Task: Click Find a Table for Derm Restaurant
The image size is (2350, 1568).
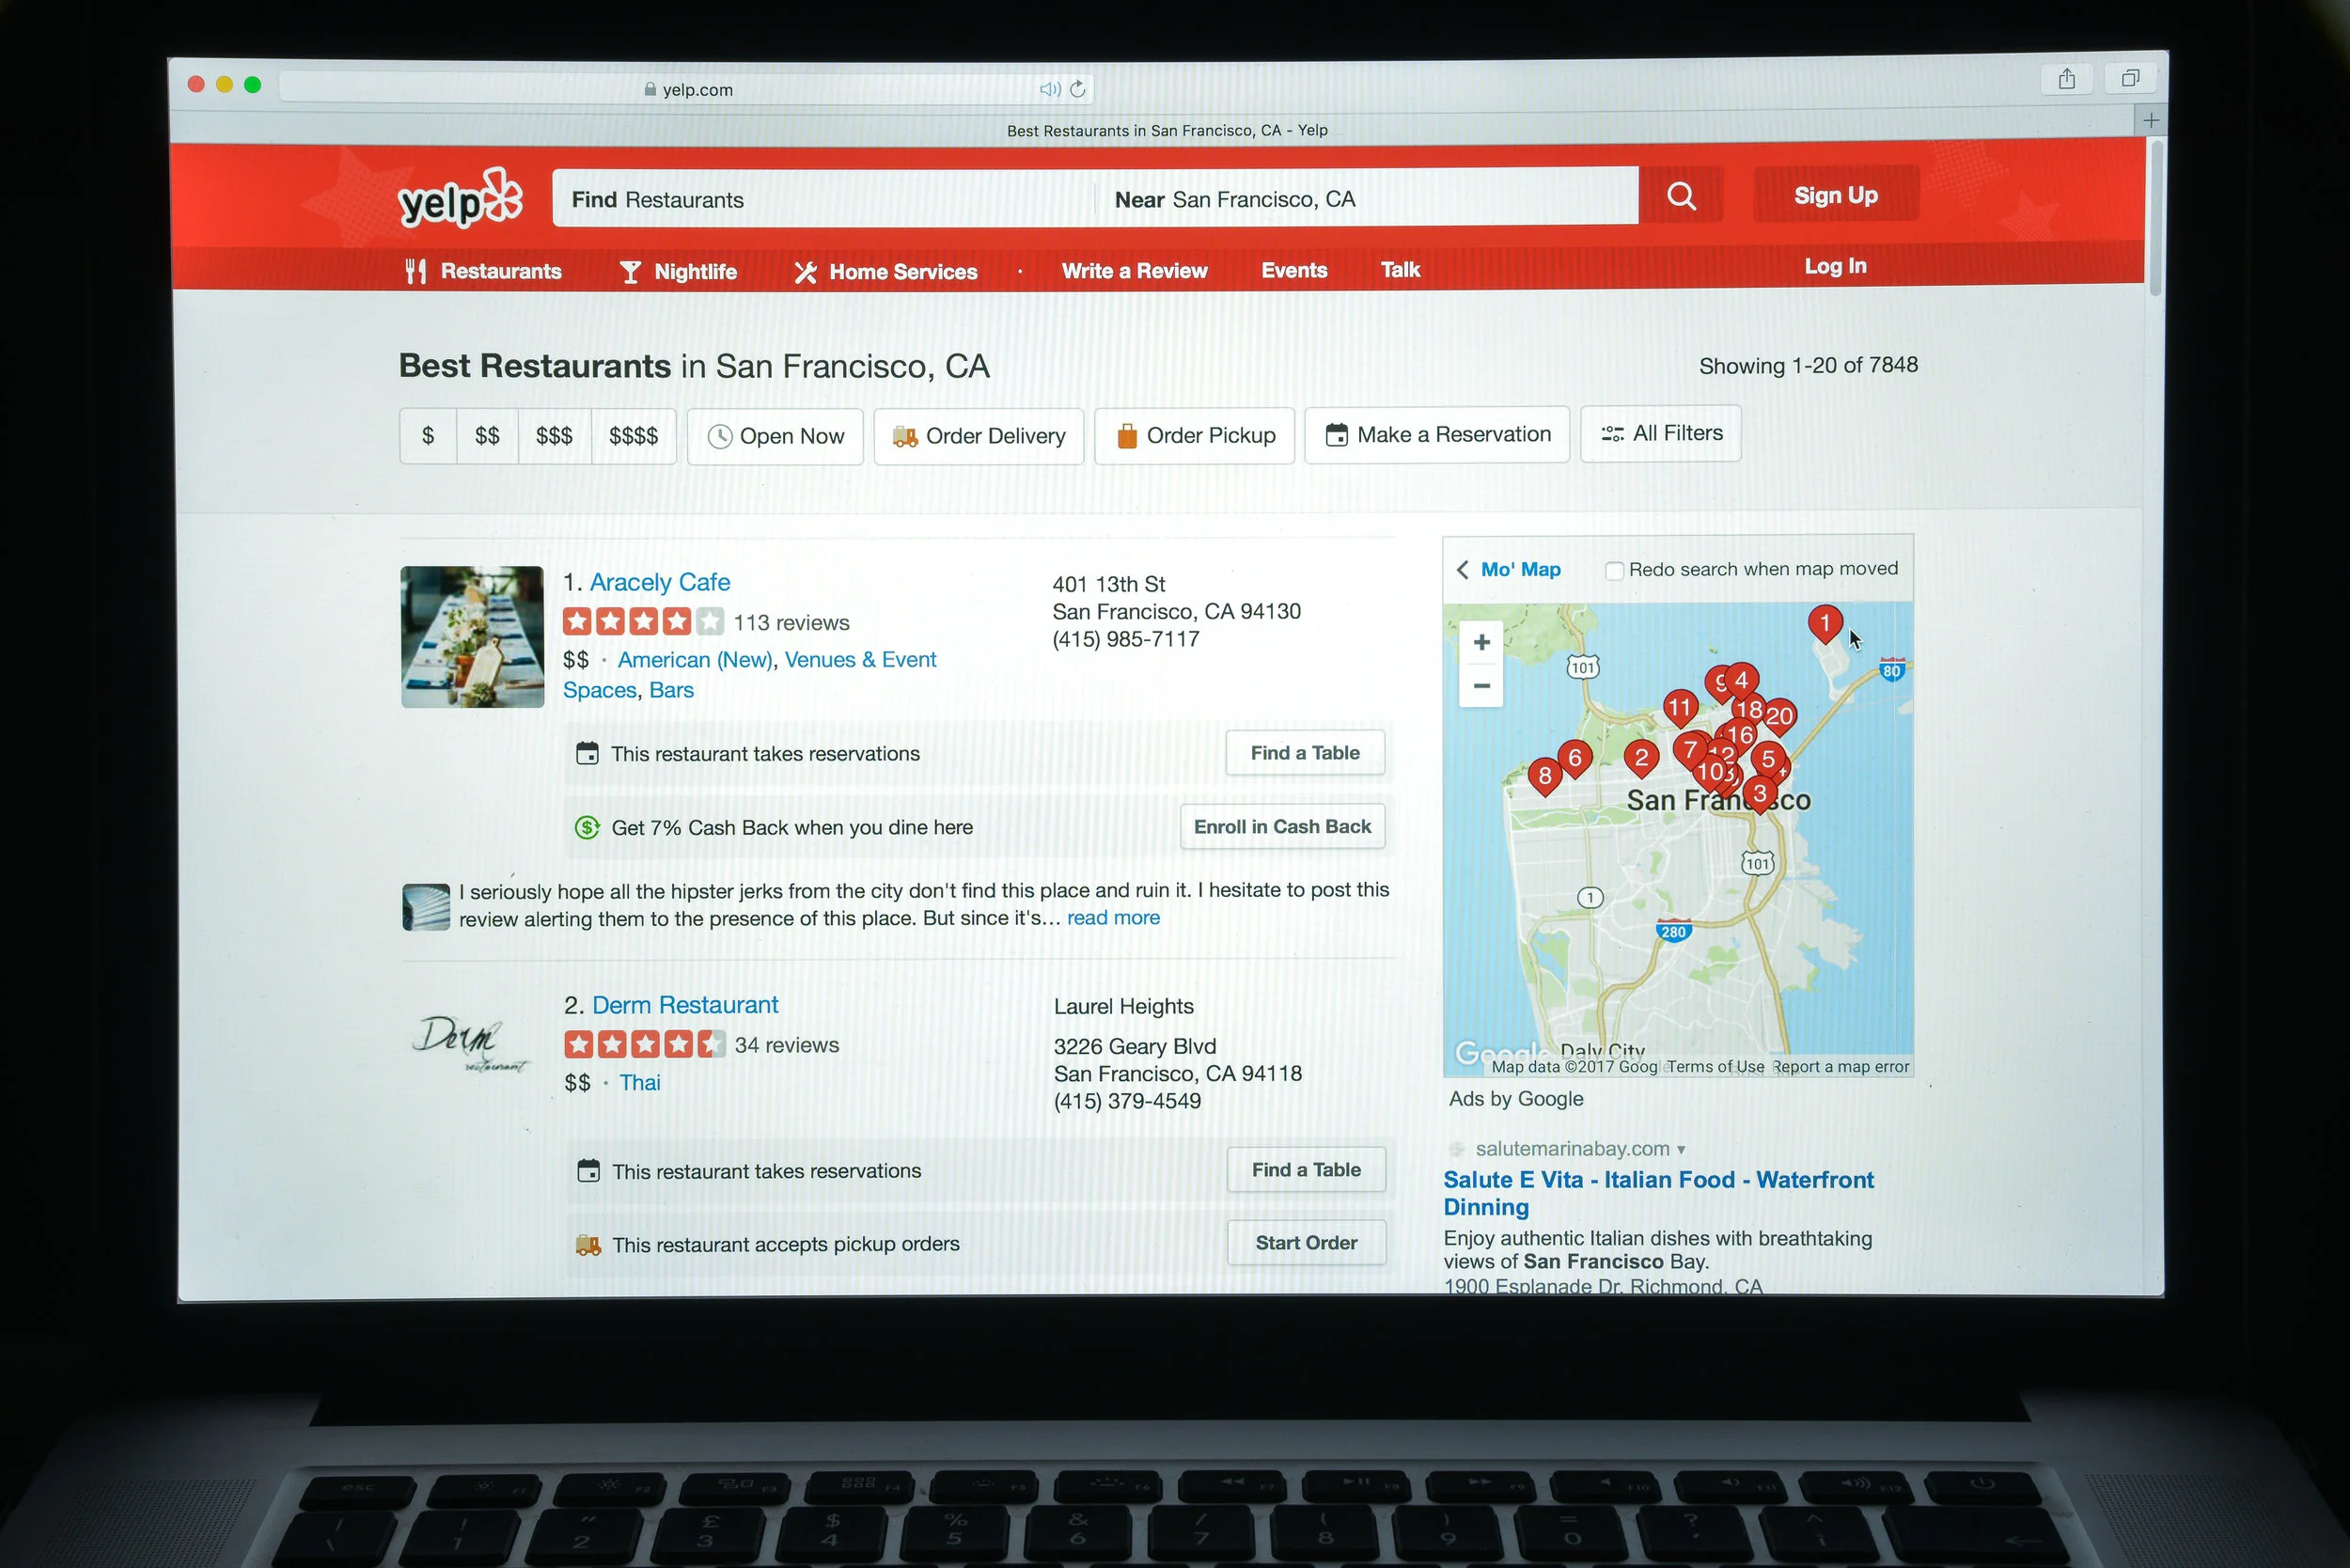Action: (x=1306, y=1170)
